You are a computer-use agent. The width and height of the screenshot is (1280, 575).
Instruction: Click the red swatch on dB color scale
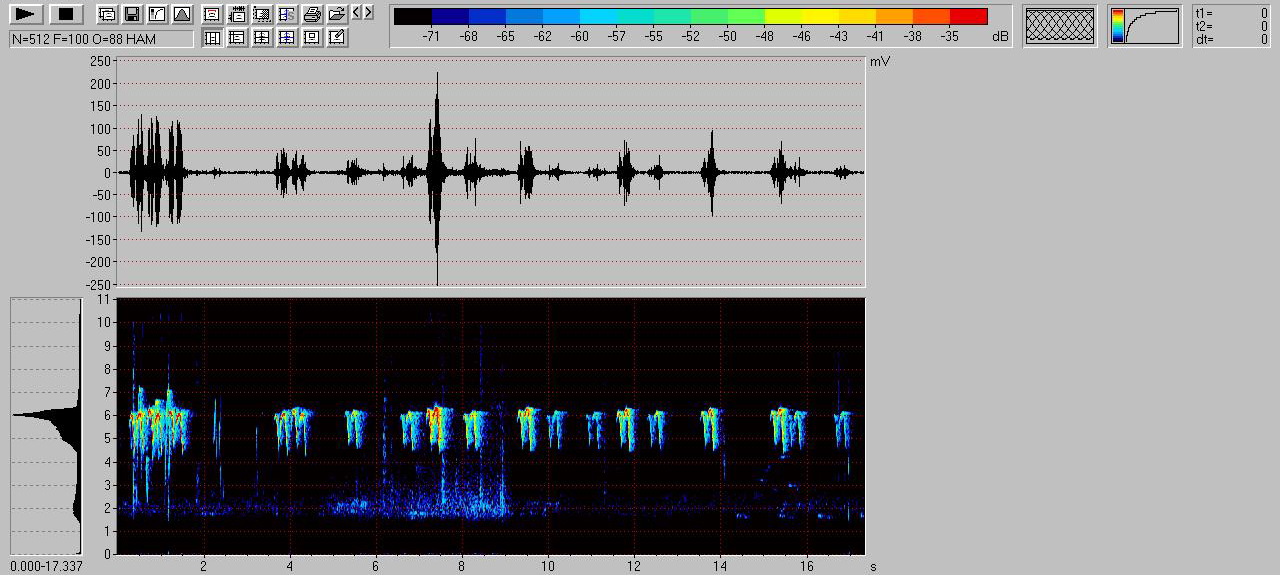[968, 17]
